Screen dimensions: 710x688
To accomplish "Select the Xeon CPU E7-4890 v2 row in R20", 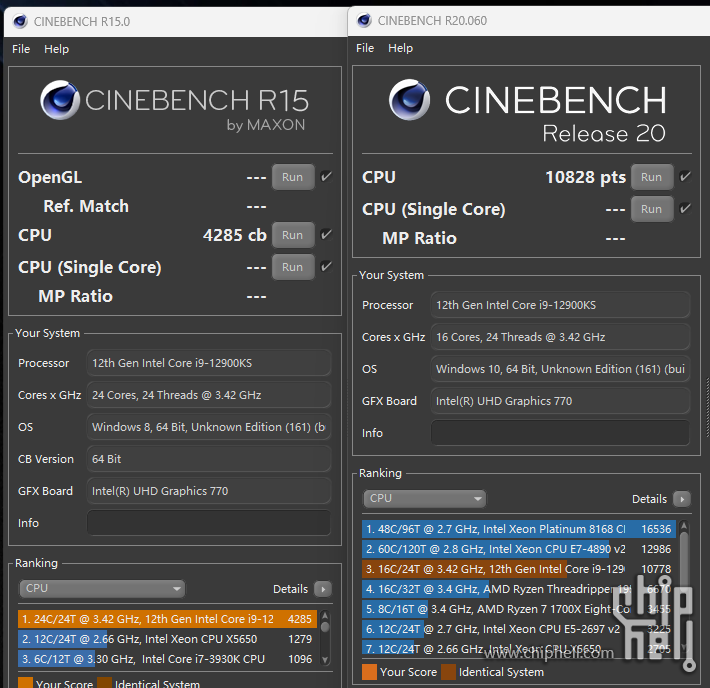I will (519, 549).
